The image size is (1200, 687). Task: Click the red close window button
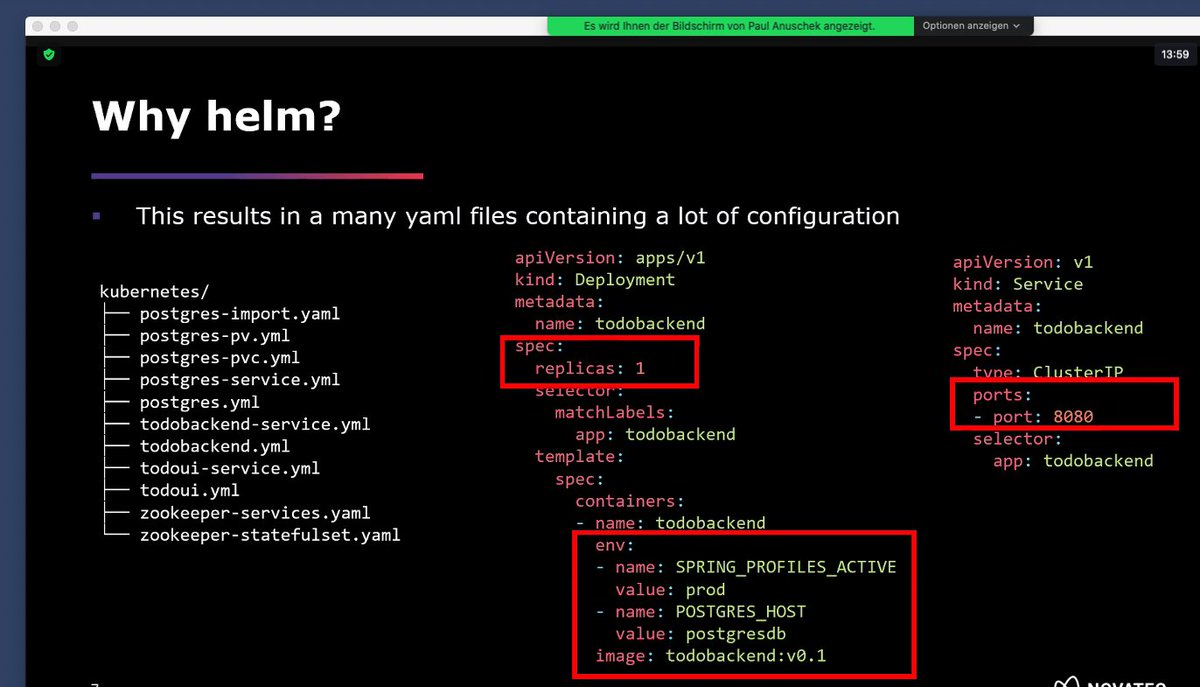coord(38,26)
